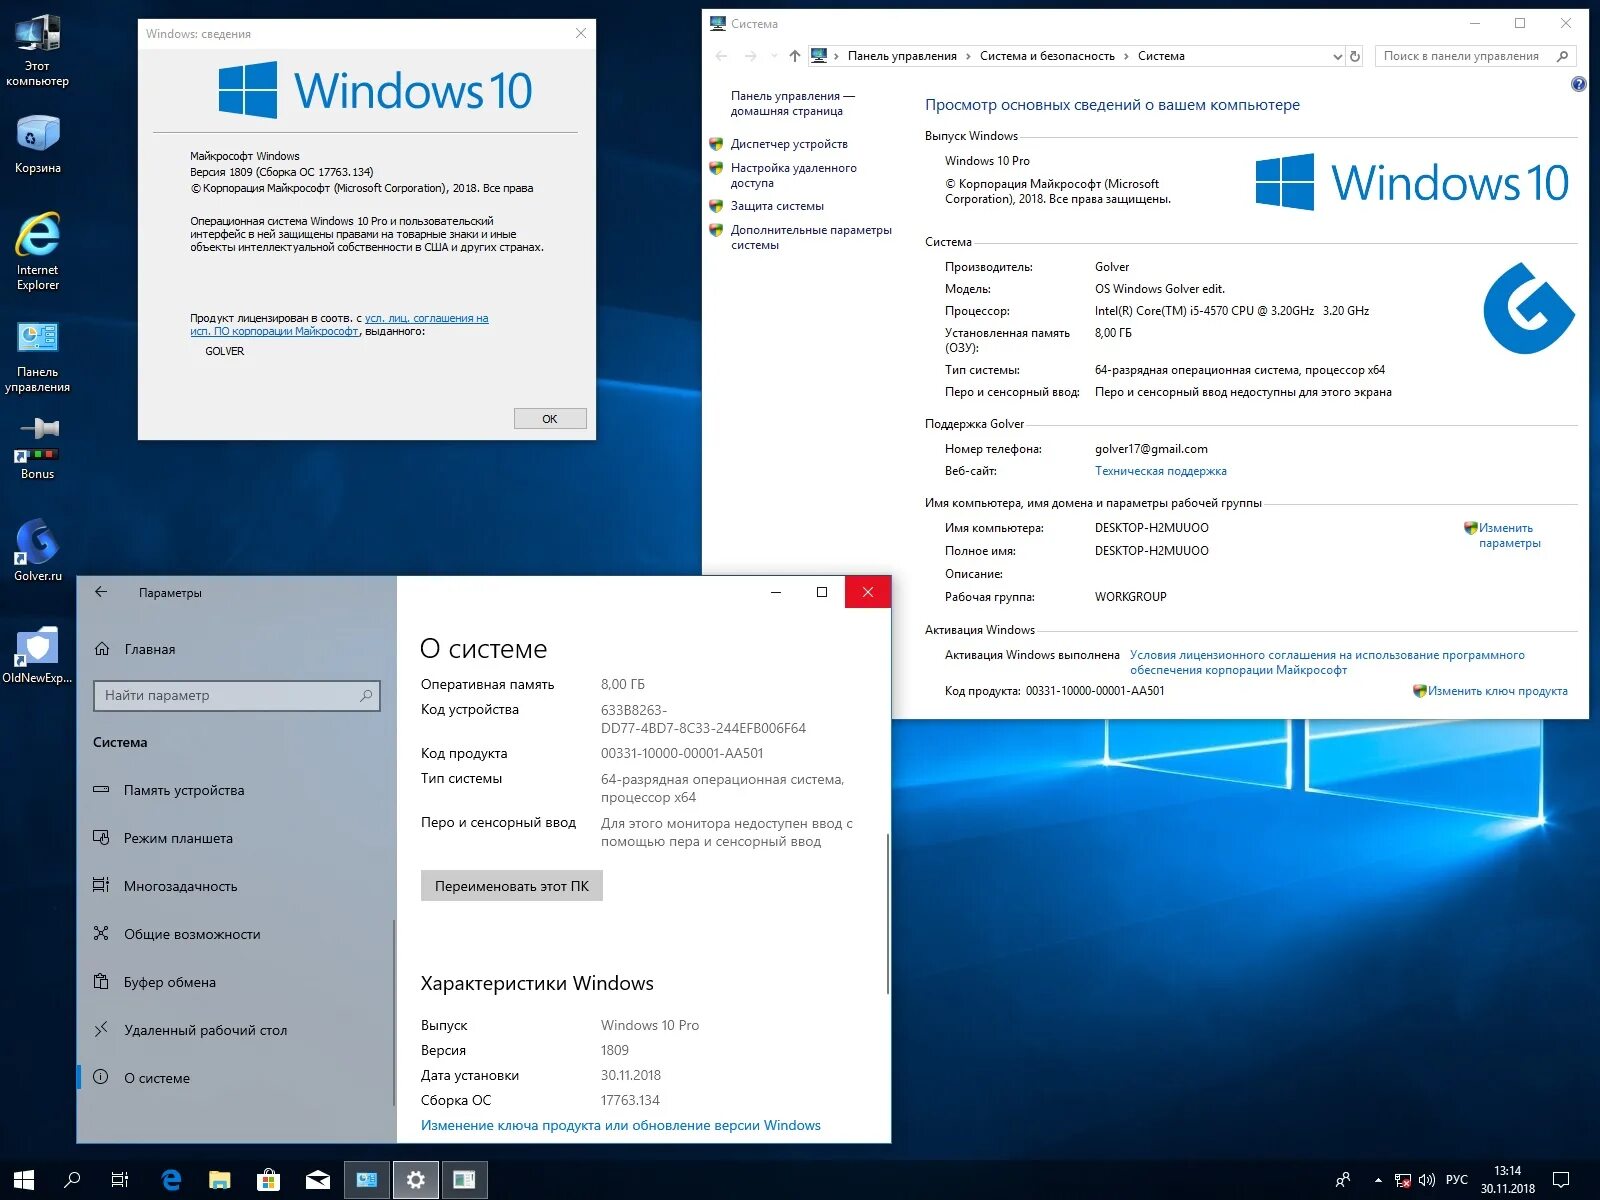Launch Internet Explorer from desktop
Image resolution: width=1600 pixels, height=1200 pixels.
37,251
